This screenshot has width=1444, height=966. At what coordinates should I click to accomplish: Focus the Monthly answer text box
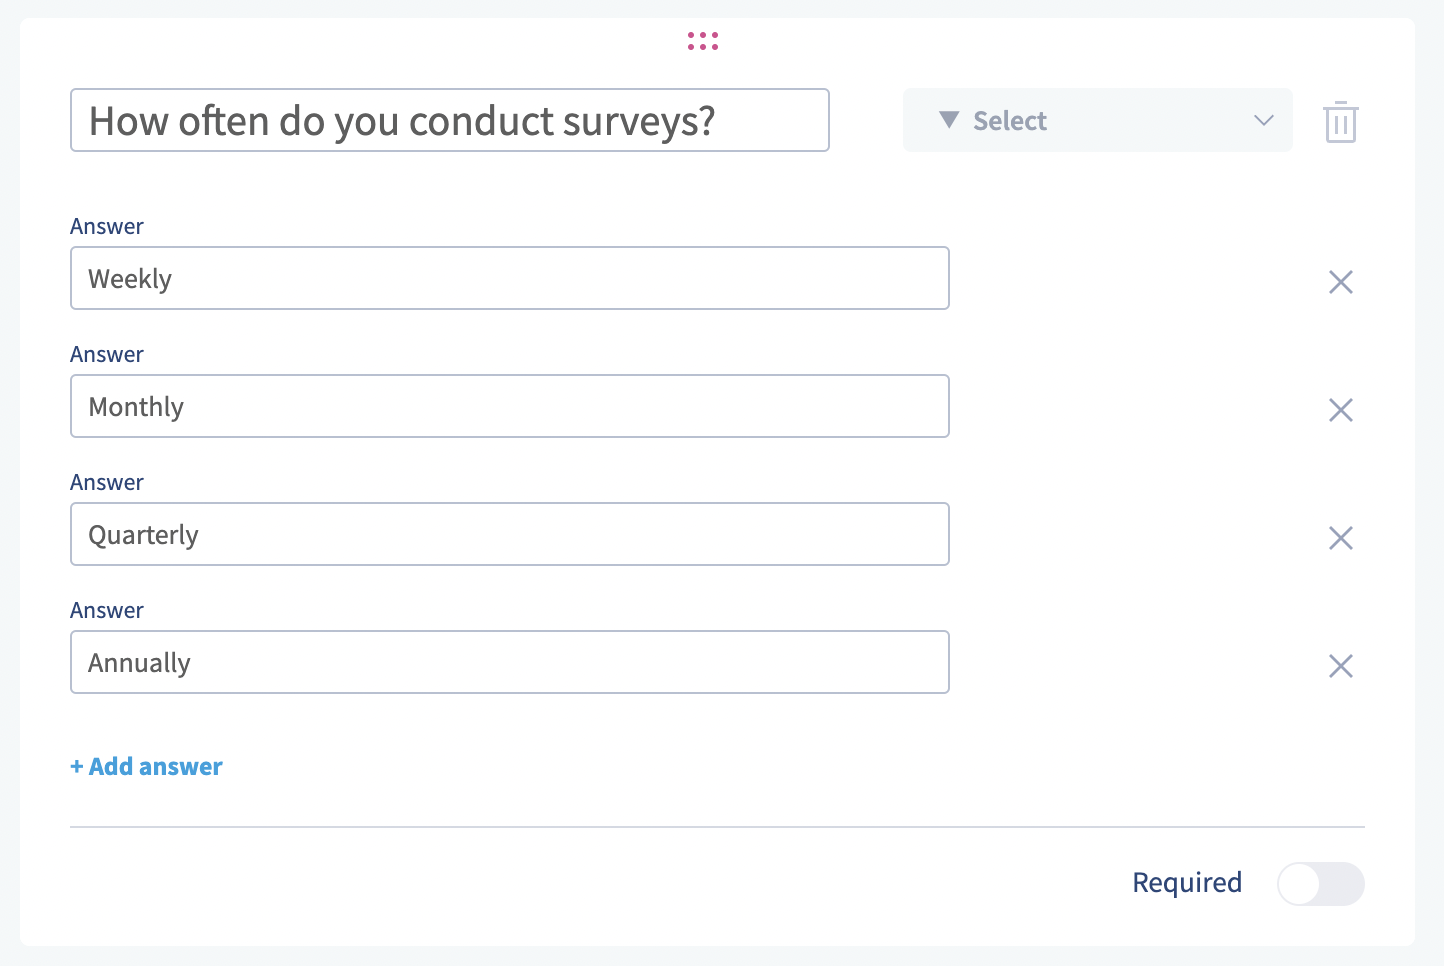pyautogui.click(x=509, y=406)
